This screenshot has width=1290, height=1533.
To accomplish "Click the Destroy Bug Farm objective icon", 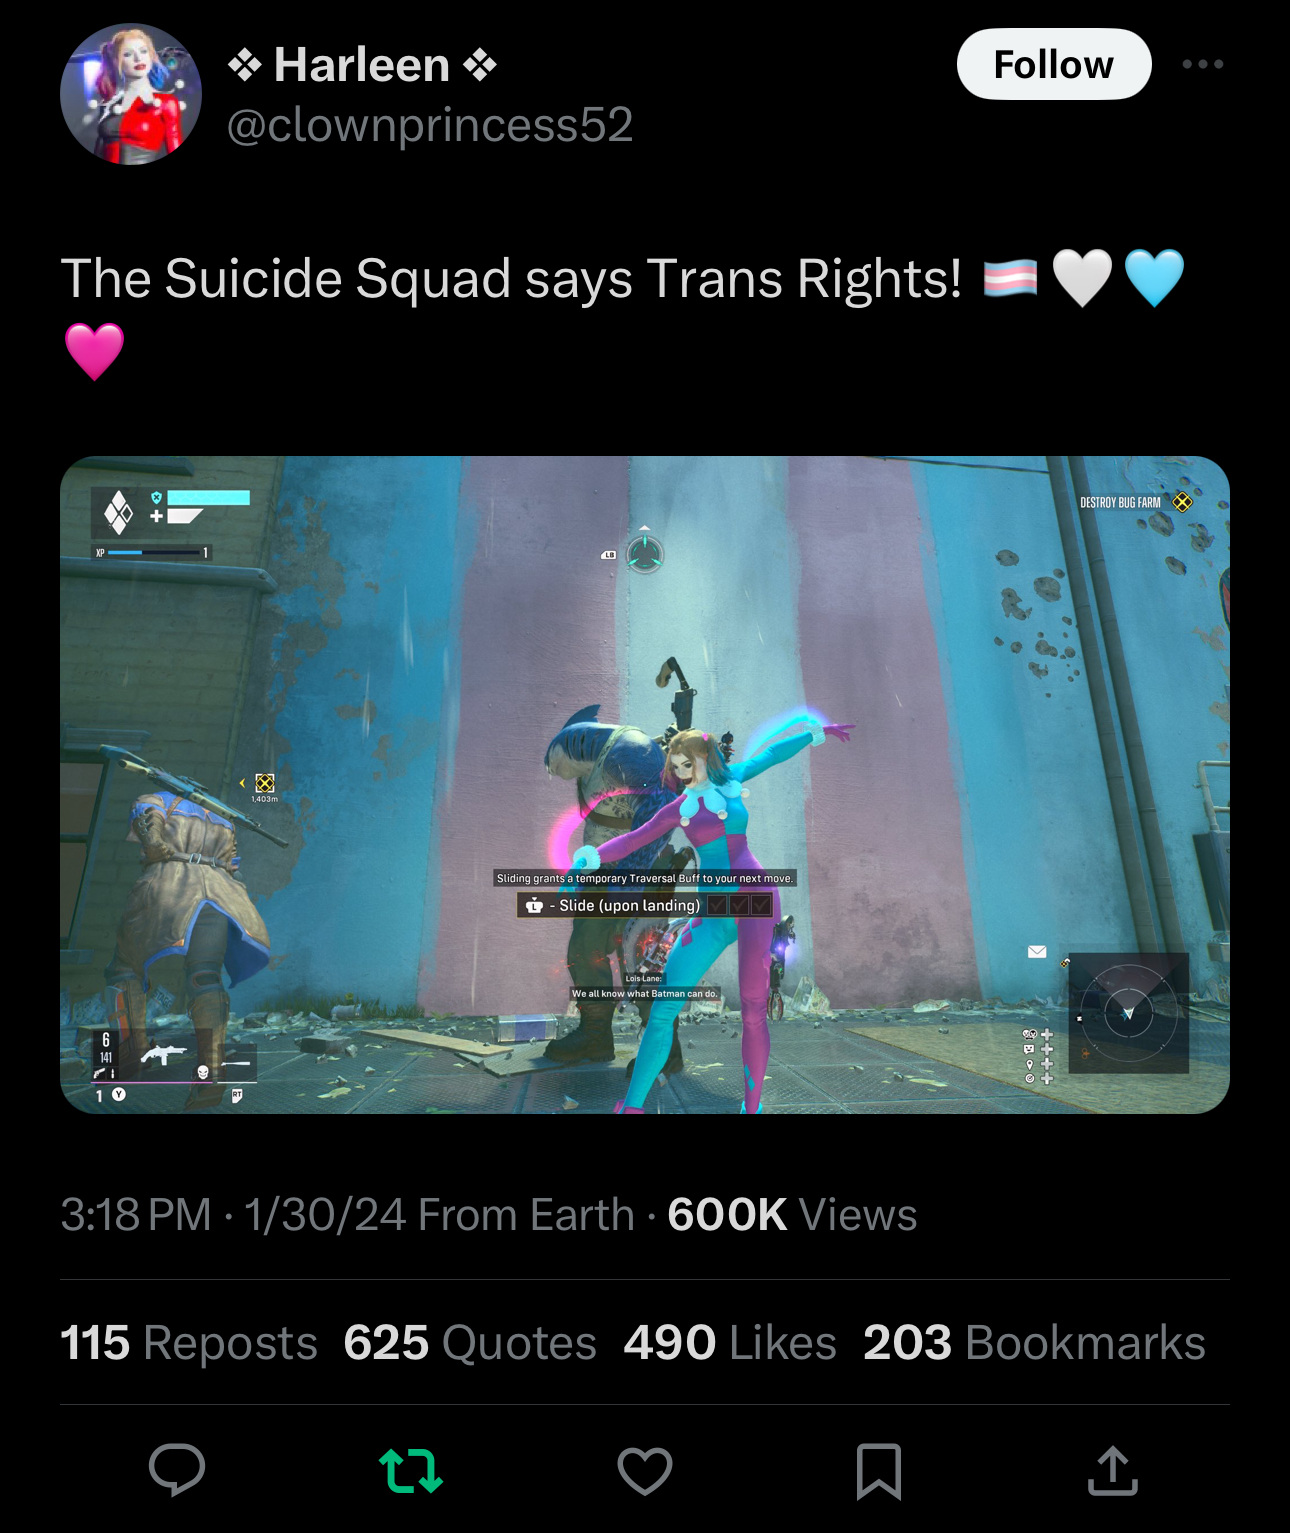I will tap(1182, 502).
